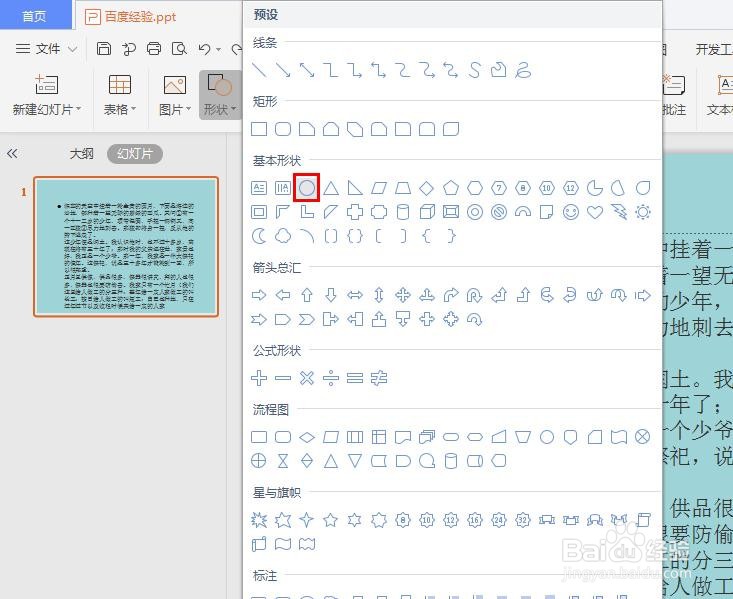Select the can cylinder in basic shapes

[x=403, y=212]
